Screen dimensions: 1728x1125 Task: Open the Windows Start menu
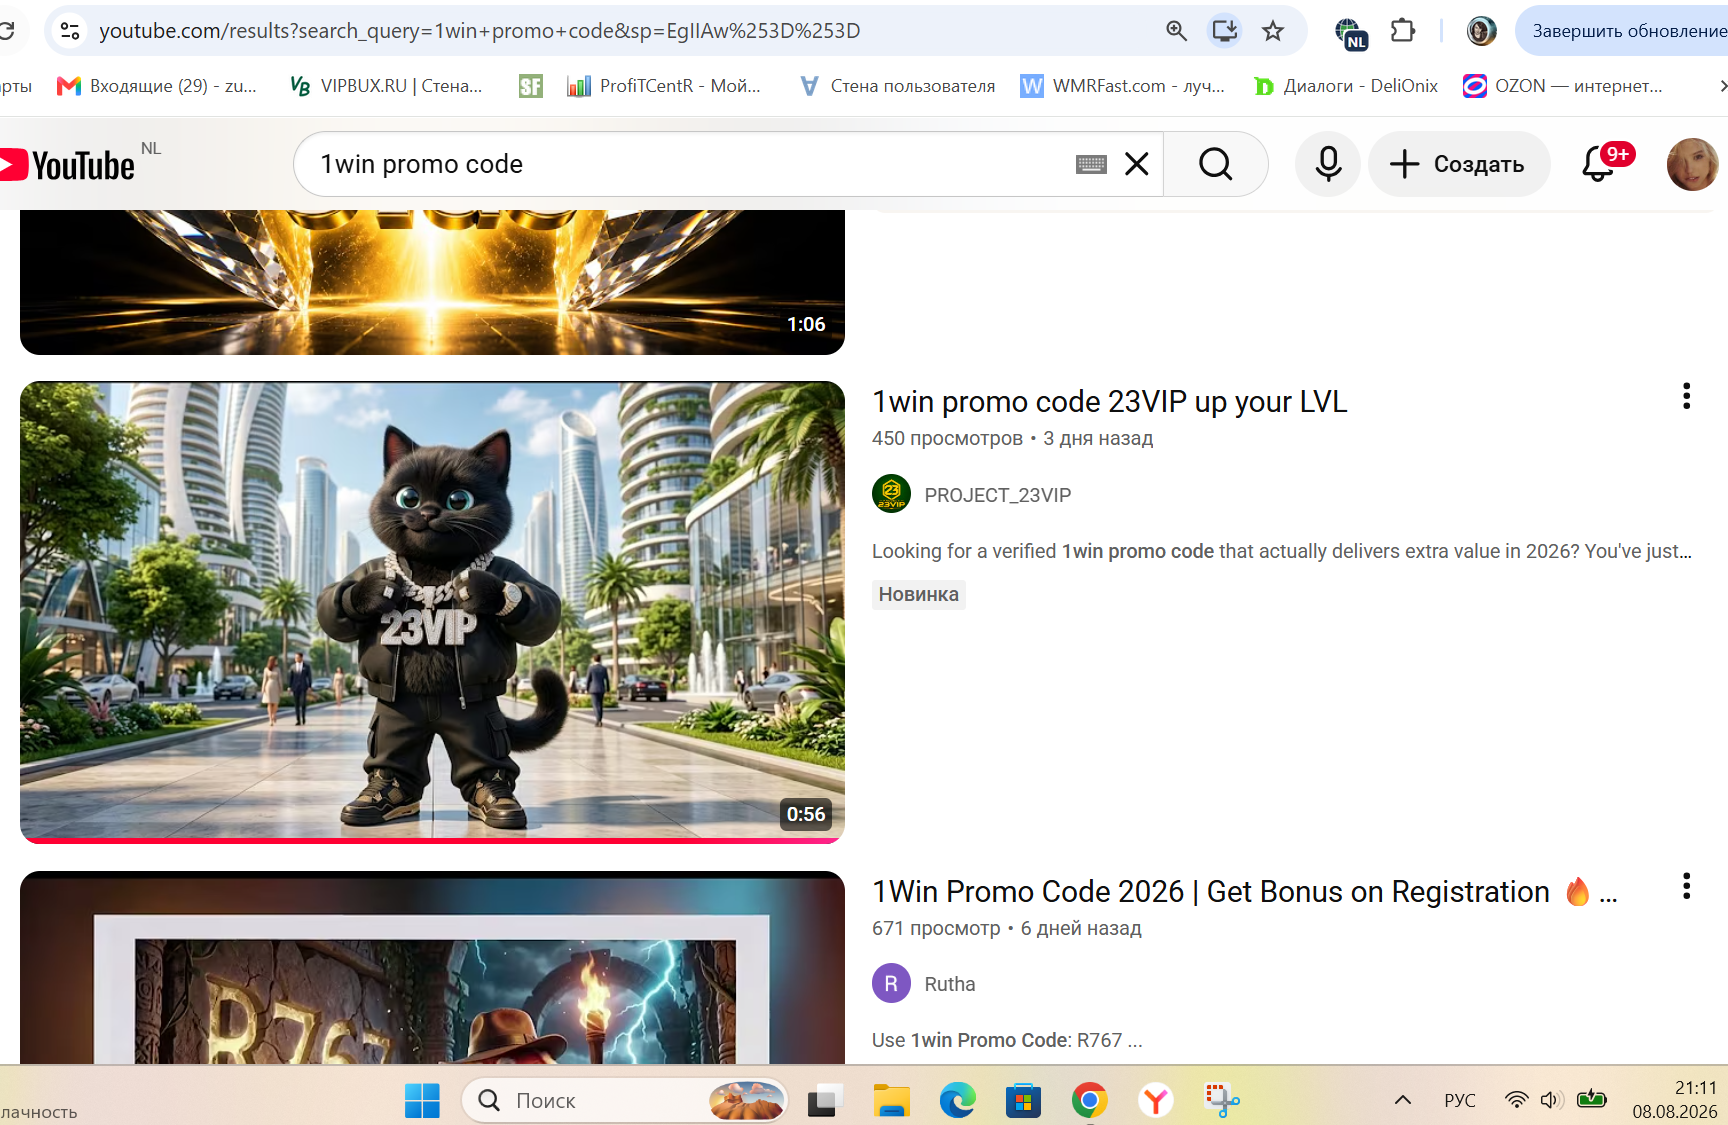click(422, 1101)
